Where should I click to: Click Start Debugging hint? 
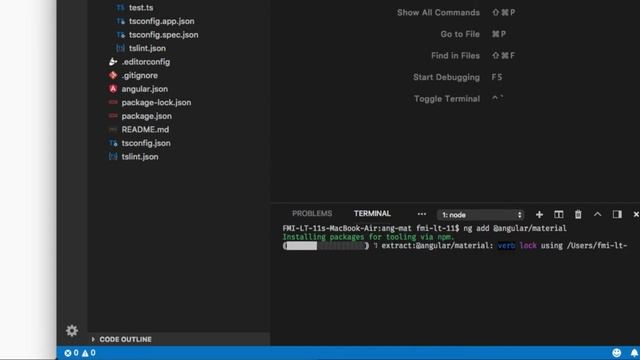pyautogui.click(x=447, y=77)
